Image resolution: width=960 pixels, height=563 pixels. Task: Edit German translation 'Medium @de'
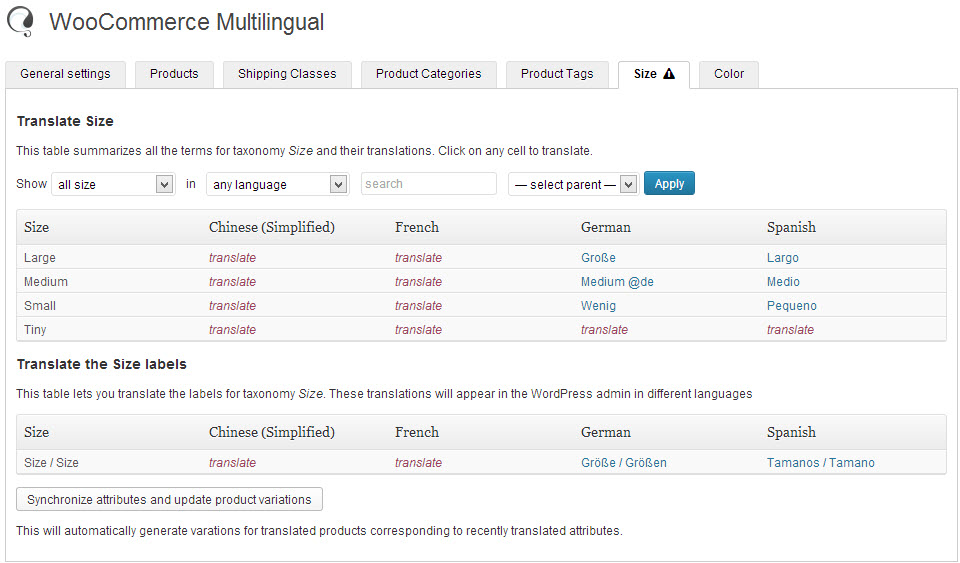coord(618,282)
